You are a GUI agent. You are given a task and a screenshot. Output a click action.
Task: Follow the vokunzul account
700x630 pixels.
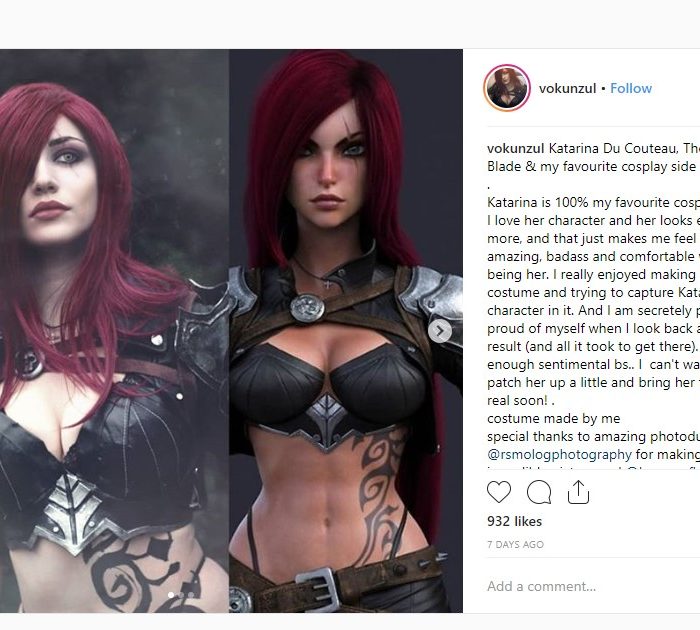tap(631, 88)
